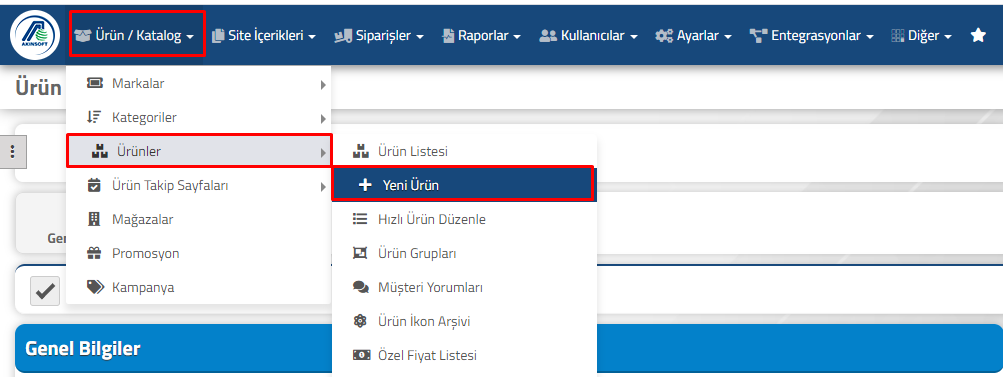Screen dimensions: 1003x377
Task: Expand the Siparişler dropdown
Action: 379,36
